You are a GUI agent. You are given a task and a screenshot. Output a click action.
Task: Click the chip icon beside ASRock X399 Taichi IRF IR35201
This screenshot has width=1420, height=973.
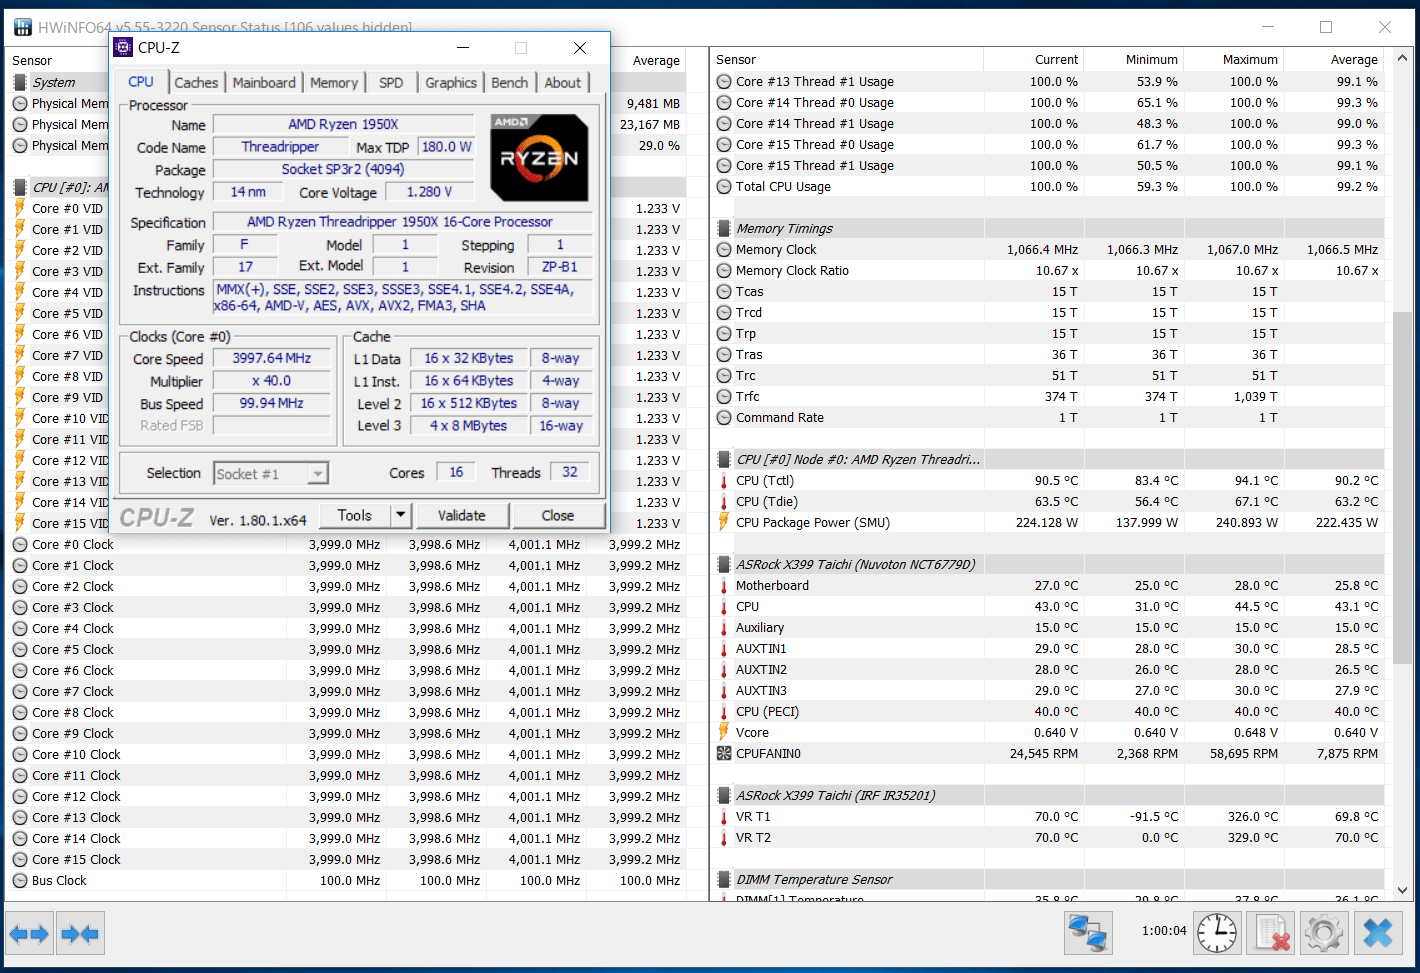[724, 796]
